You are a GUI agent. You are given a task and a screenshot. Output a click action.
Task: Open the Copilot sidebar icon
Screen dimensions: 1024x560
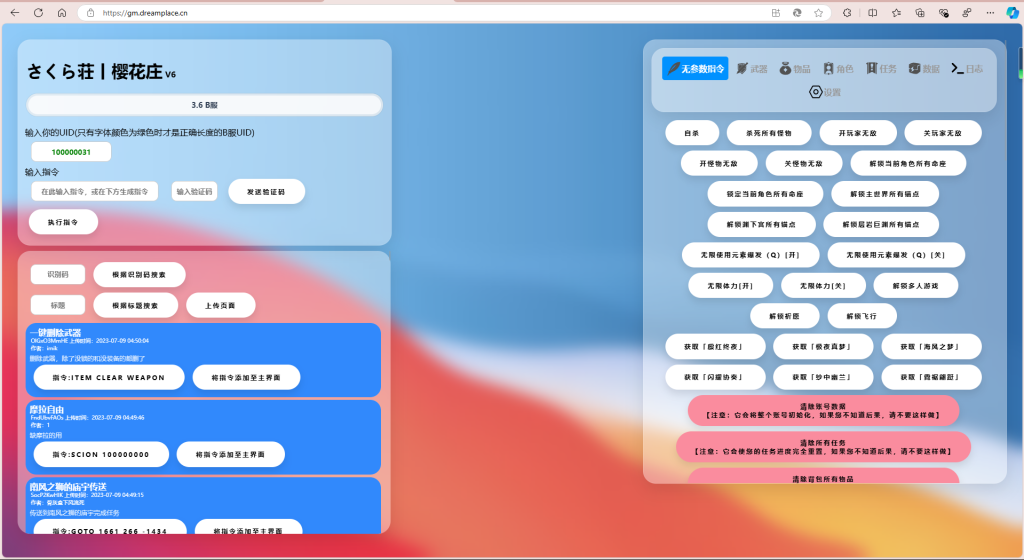tap(1012, 12)
